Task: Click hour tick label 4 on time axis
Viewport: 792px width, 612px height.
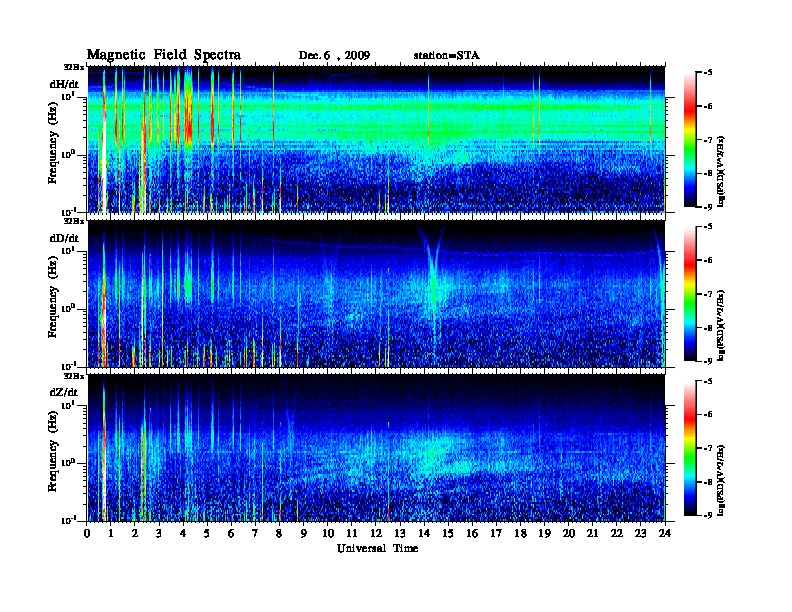Action: [x=183, y=534]
